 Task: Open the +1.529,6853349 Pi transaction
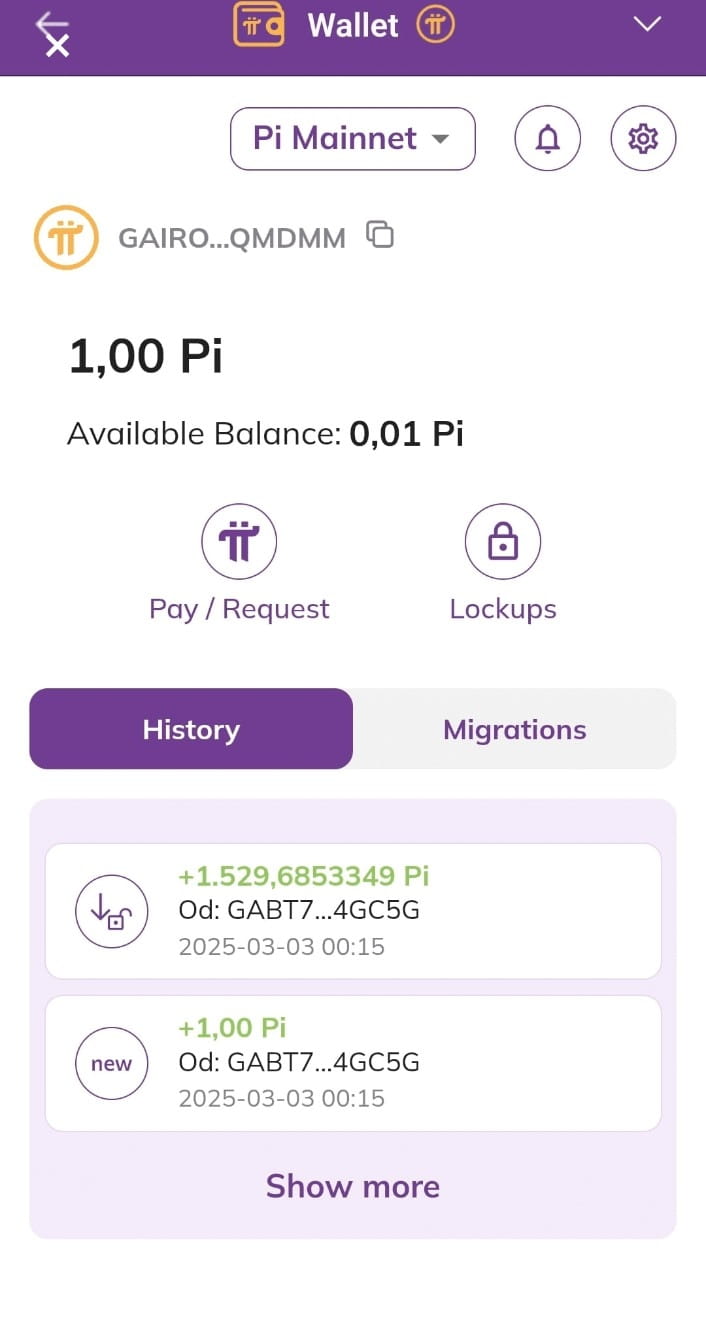tap(353, 911)
